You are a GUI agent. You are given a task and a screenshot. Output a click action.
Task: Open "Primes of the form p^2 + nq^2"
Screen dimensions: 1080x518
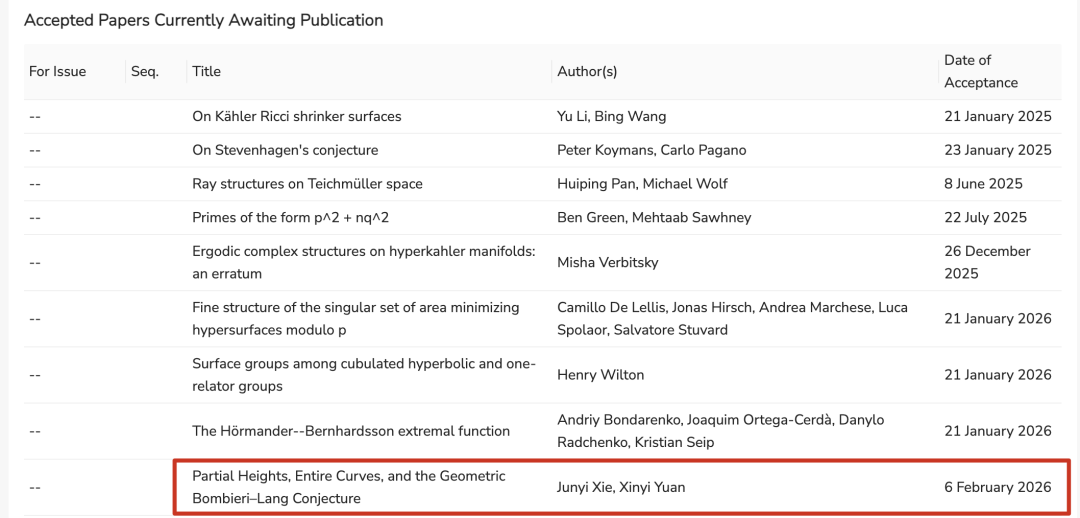pos(290,217)
